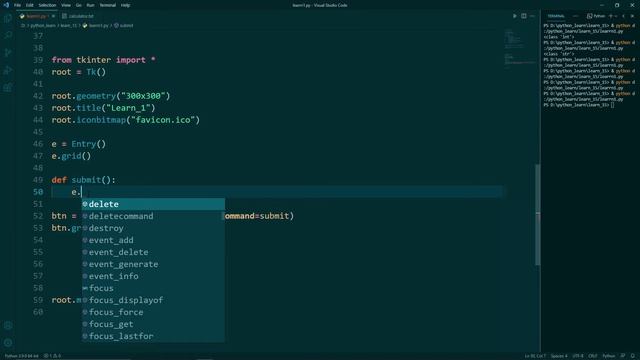The width and height of the screenshot is (640, 360).
Task: Click VS Code logo in title bar
Action: tap(6, 5)
